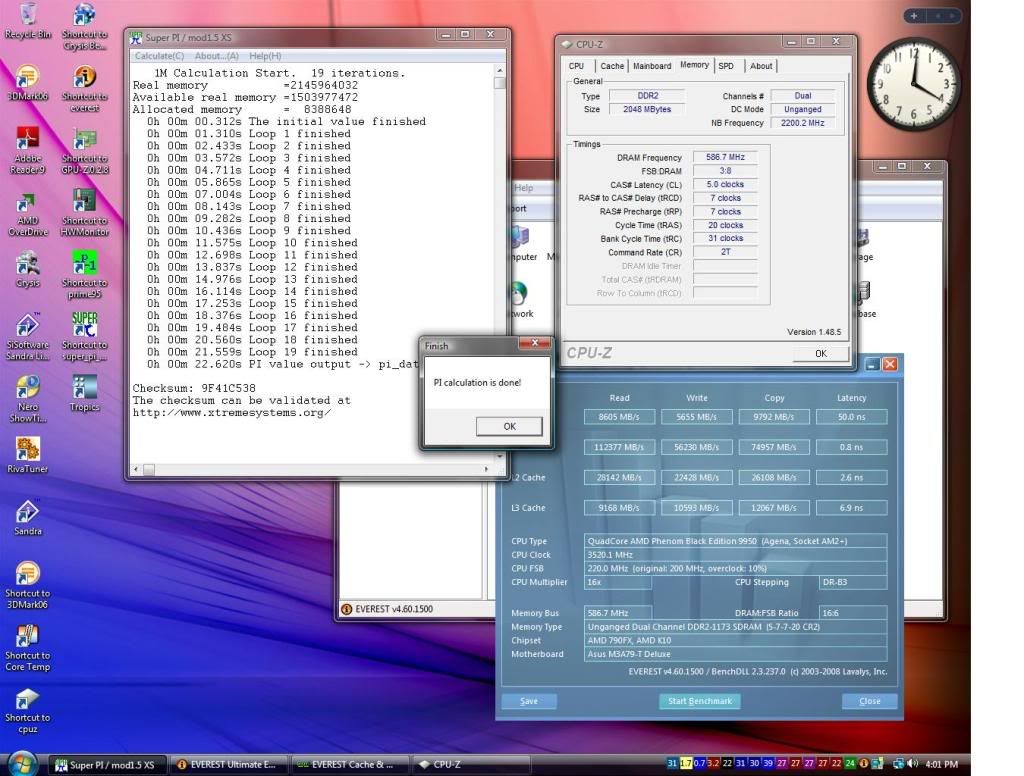The height and width of the screenshot is (776, 1024).
Task: Open About...(A) menu in Super PI
Action: point(217,56)
